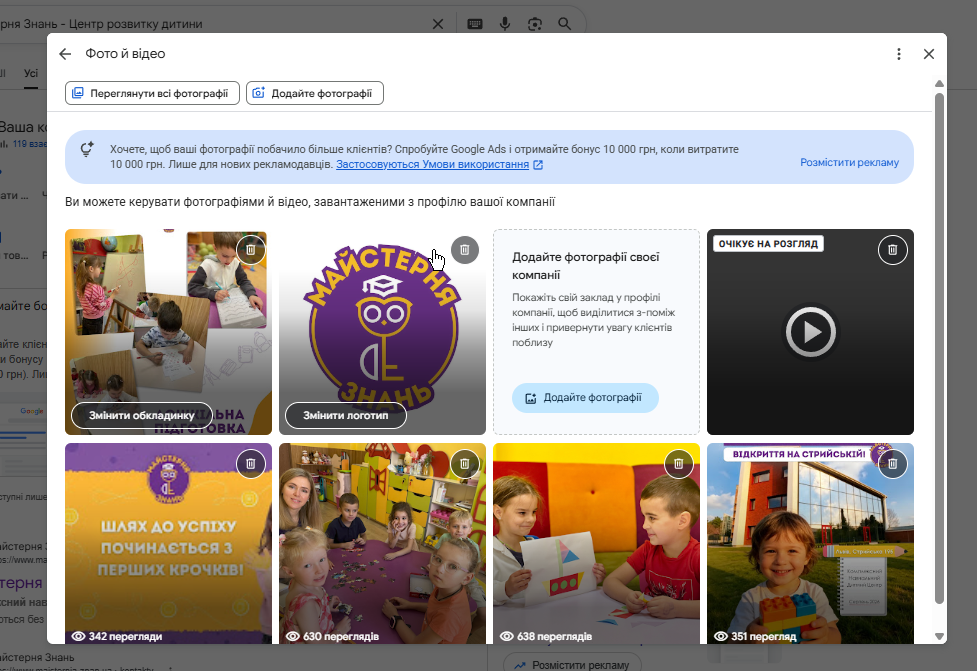The width and height of the screenshot is (977, 671).
Task: Open 'Застосовуються Умови використання' link
Action: pyautogui.click(x=439, y=164)
